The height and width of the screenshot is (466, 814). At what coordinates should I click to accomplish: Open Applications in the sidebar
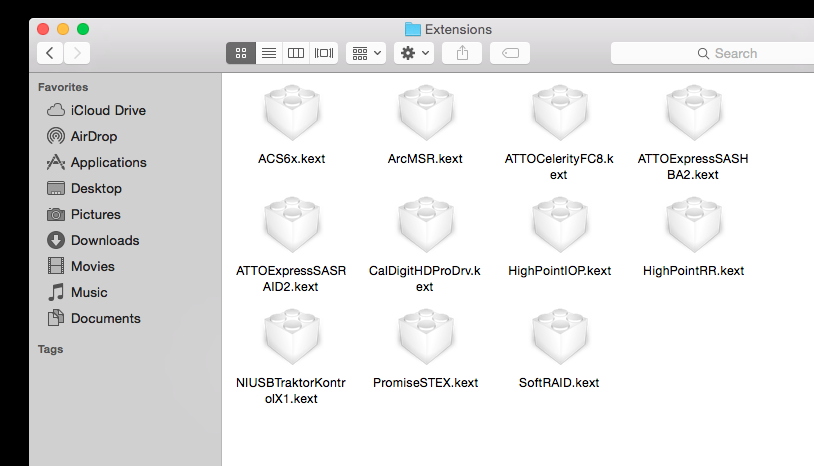click(97, 162)
